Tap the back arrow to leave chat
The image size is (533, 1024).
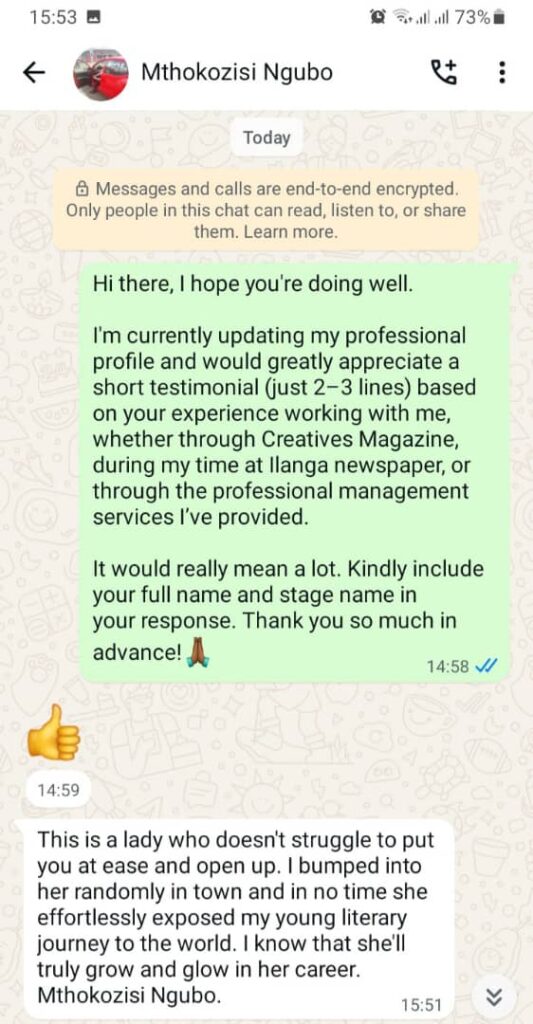point(34,72)
